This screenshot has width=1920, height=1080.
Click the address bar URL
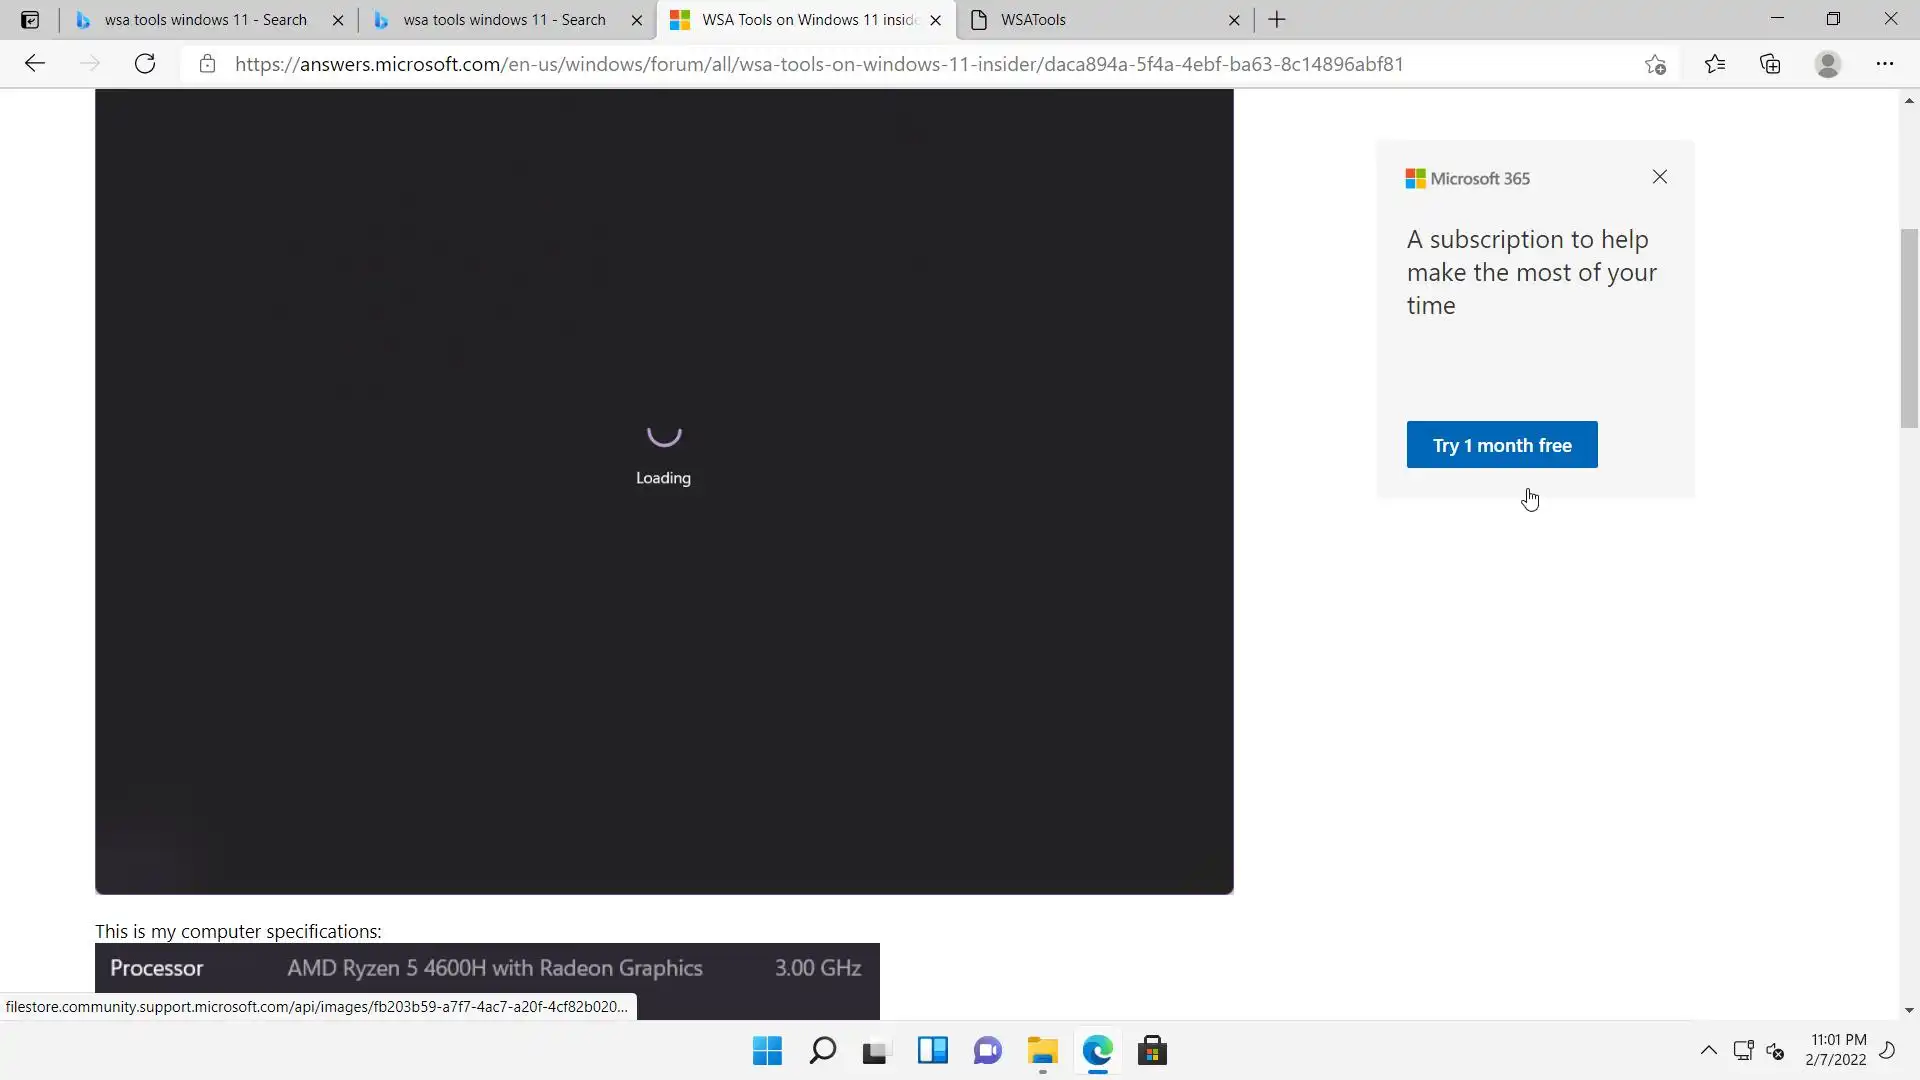[818, 64]
